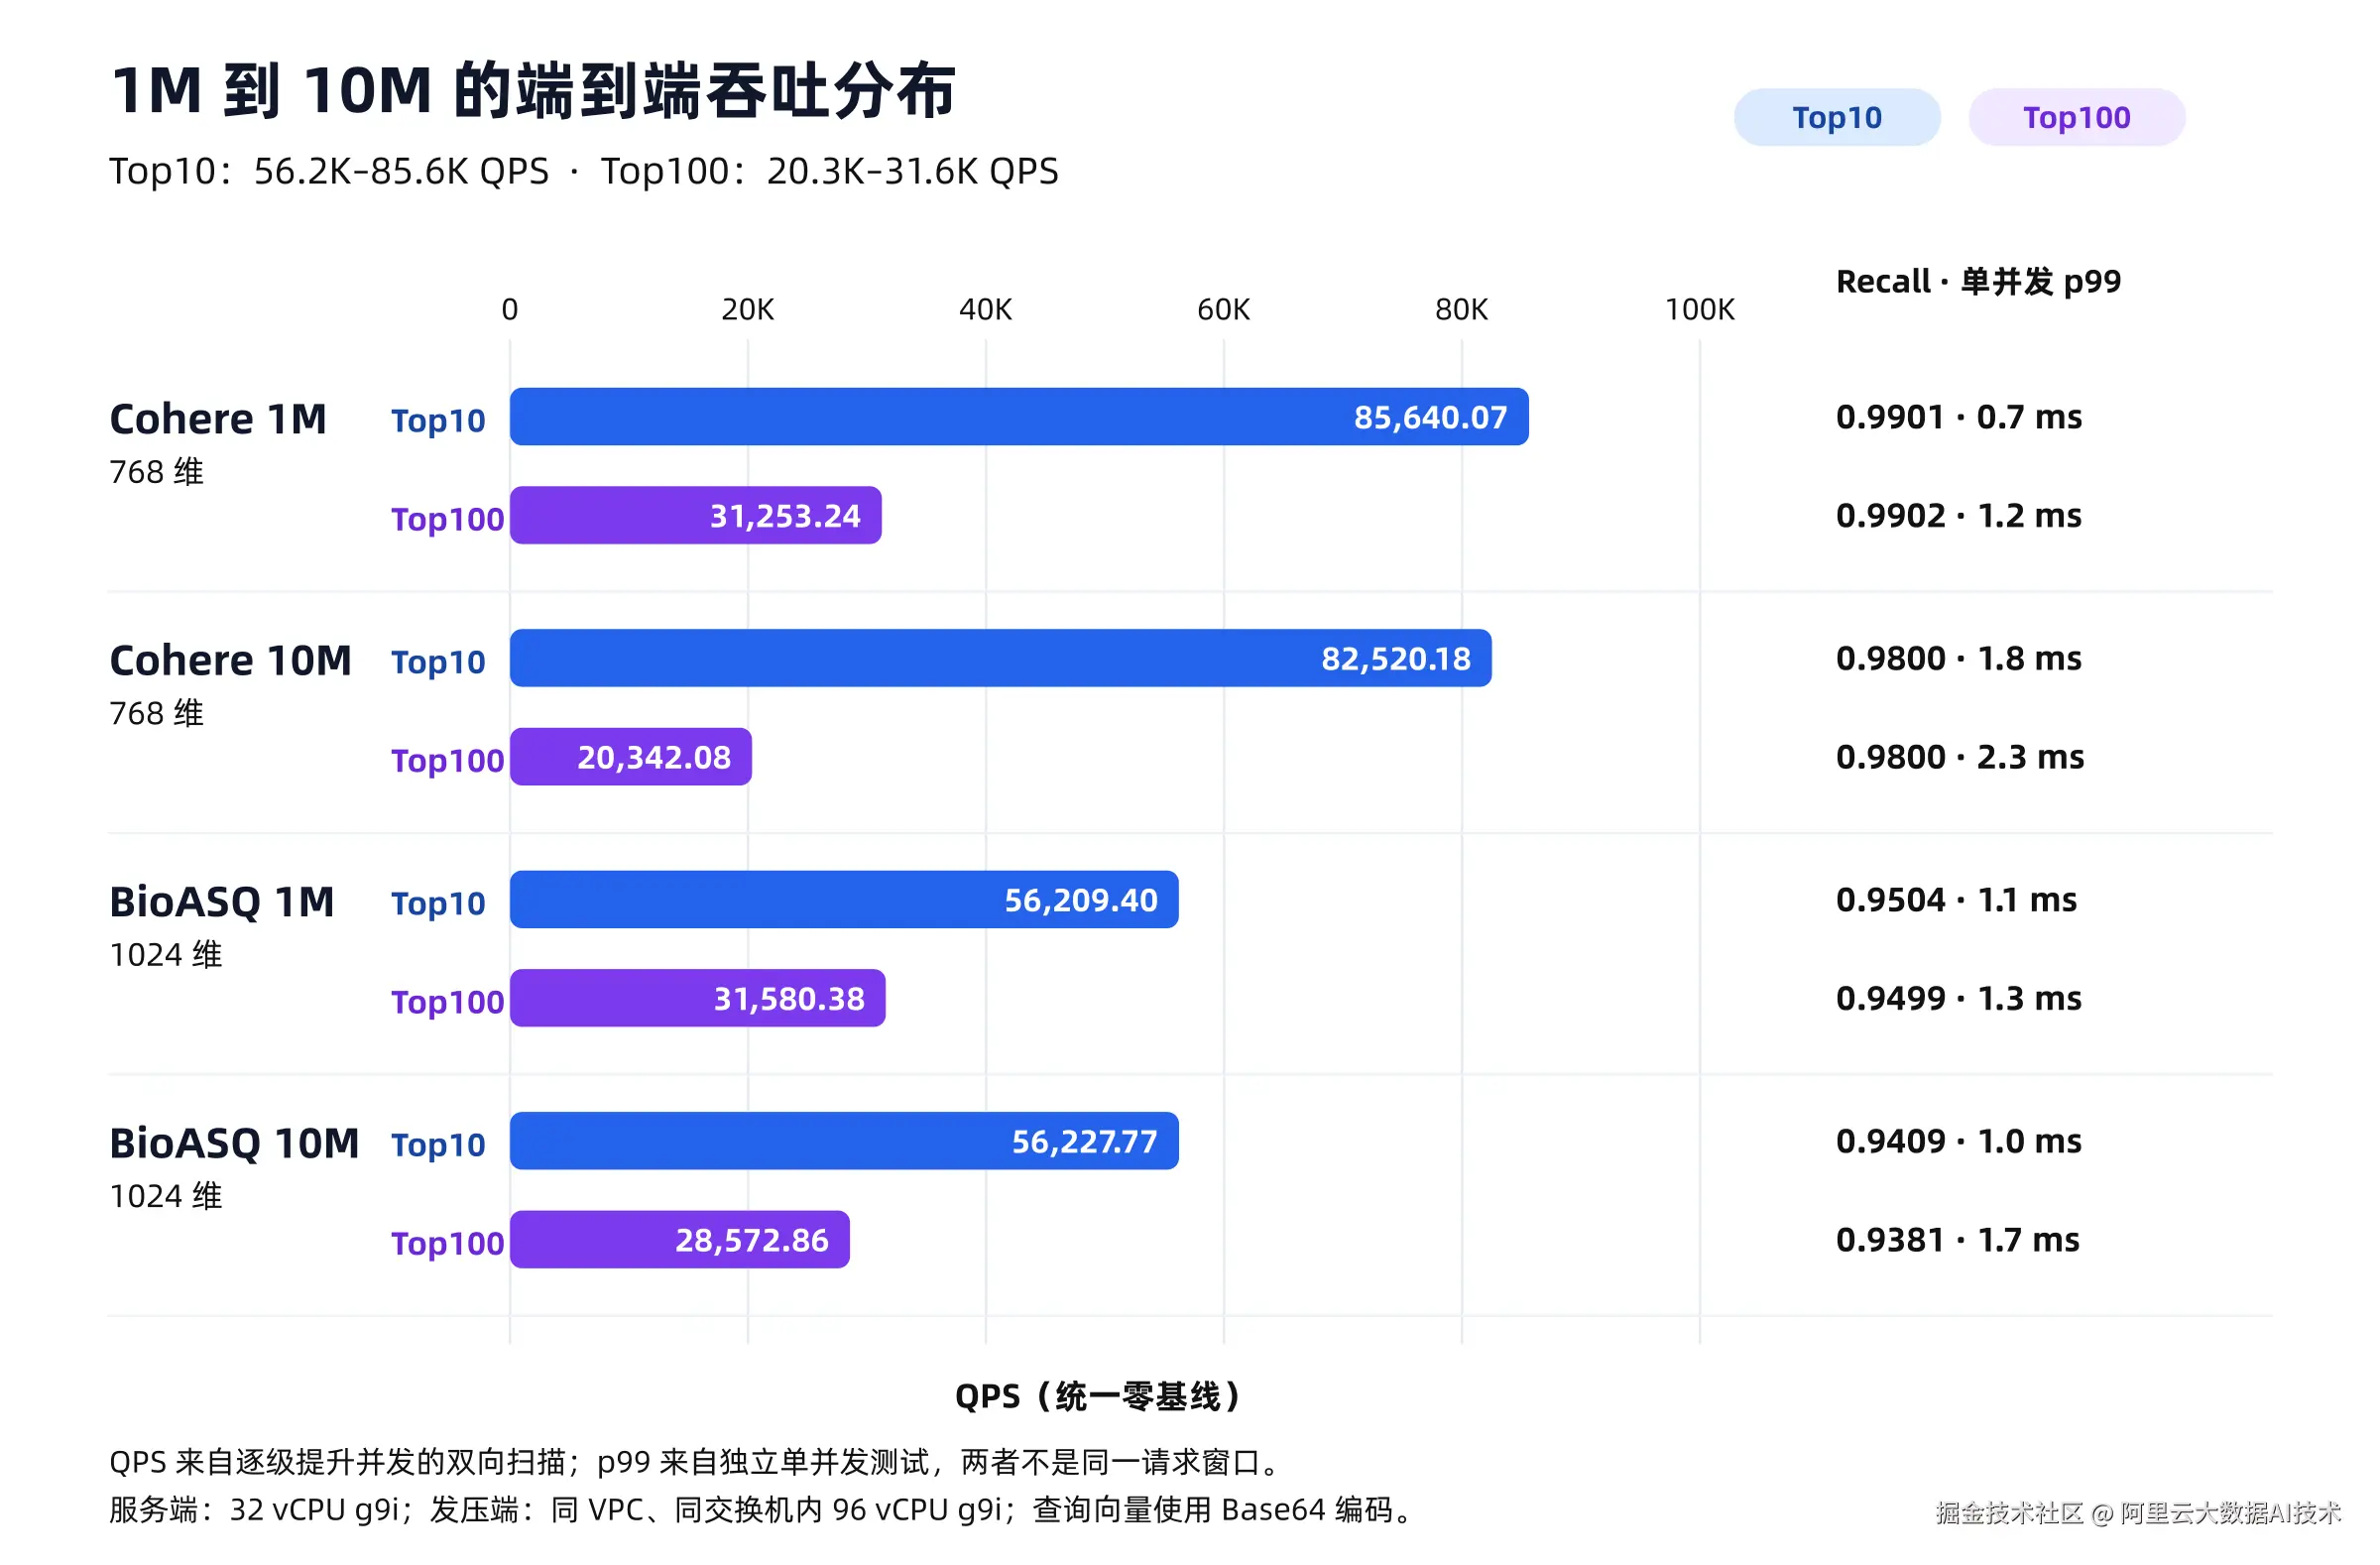Click the Top100 series label in BioASQ 1M row

pos(447,1002)
